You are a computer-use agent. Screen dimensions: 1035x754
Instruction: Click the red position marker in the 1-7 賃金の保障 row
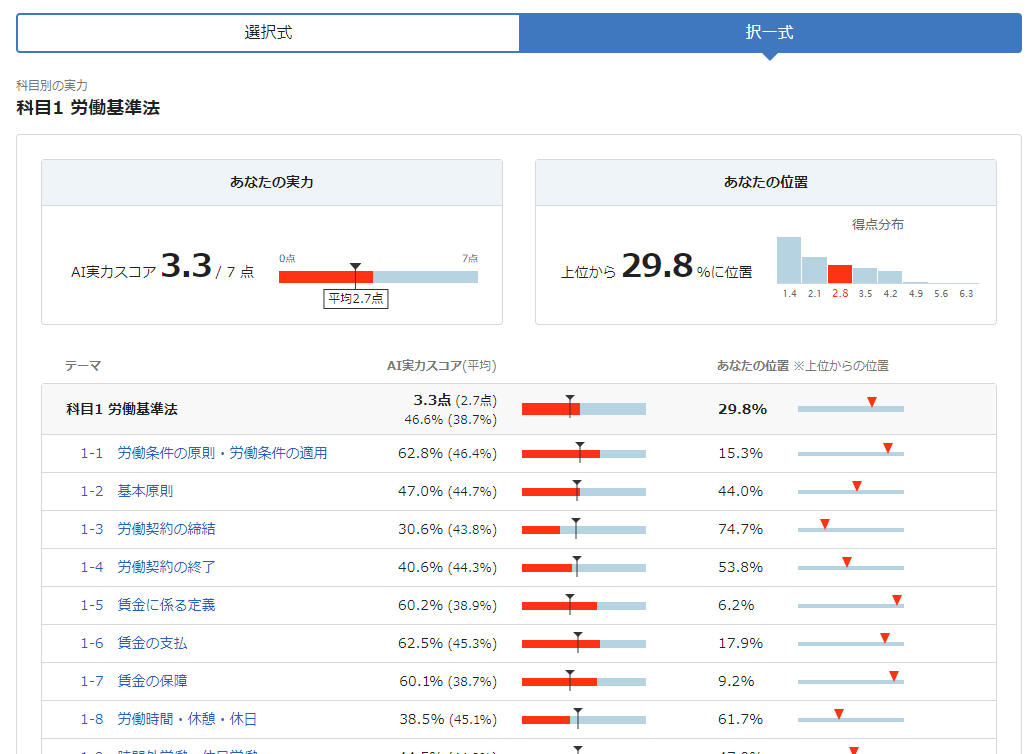894,675
